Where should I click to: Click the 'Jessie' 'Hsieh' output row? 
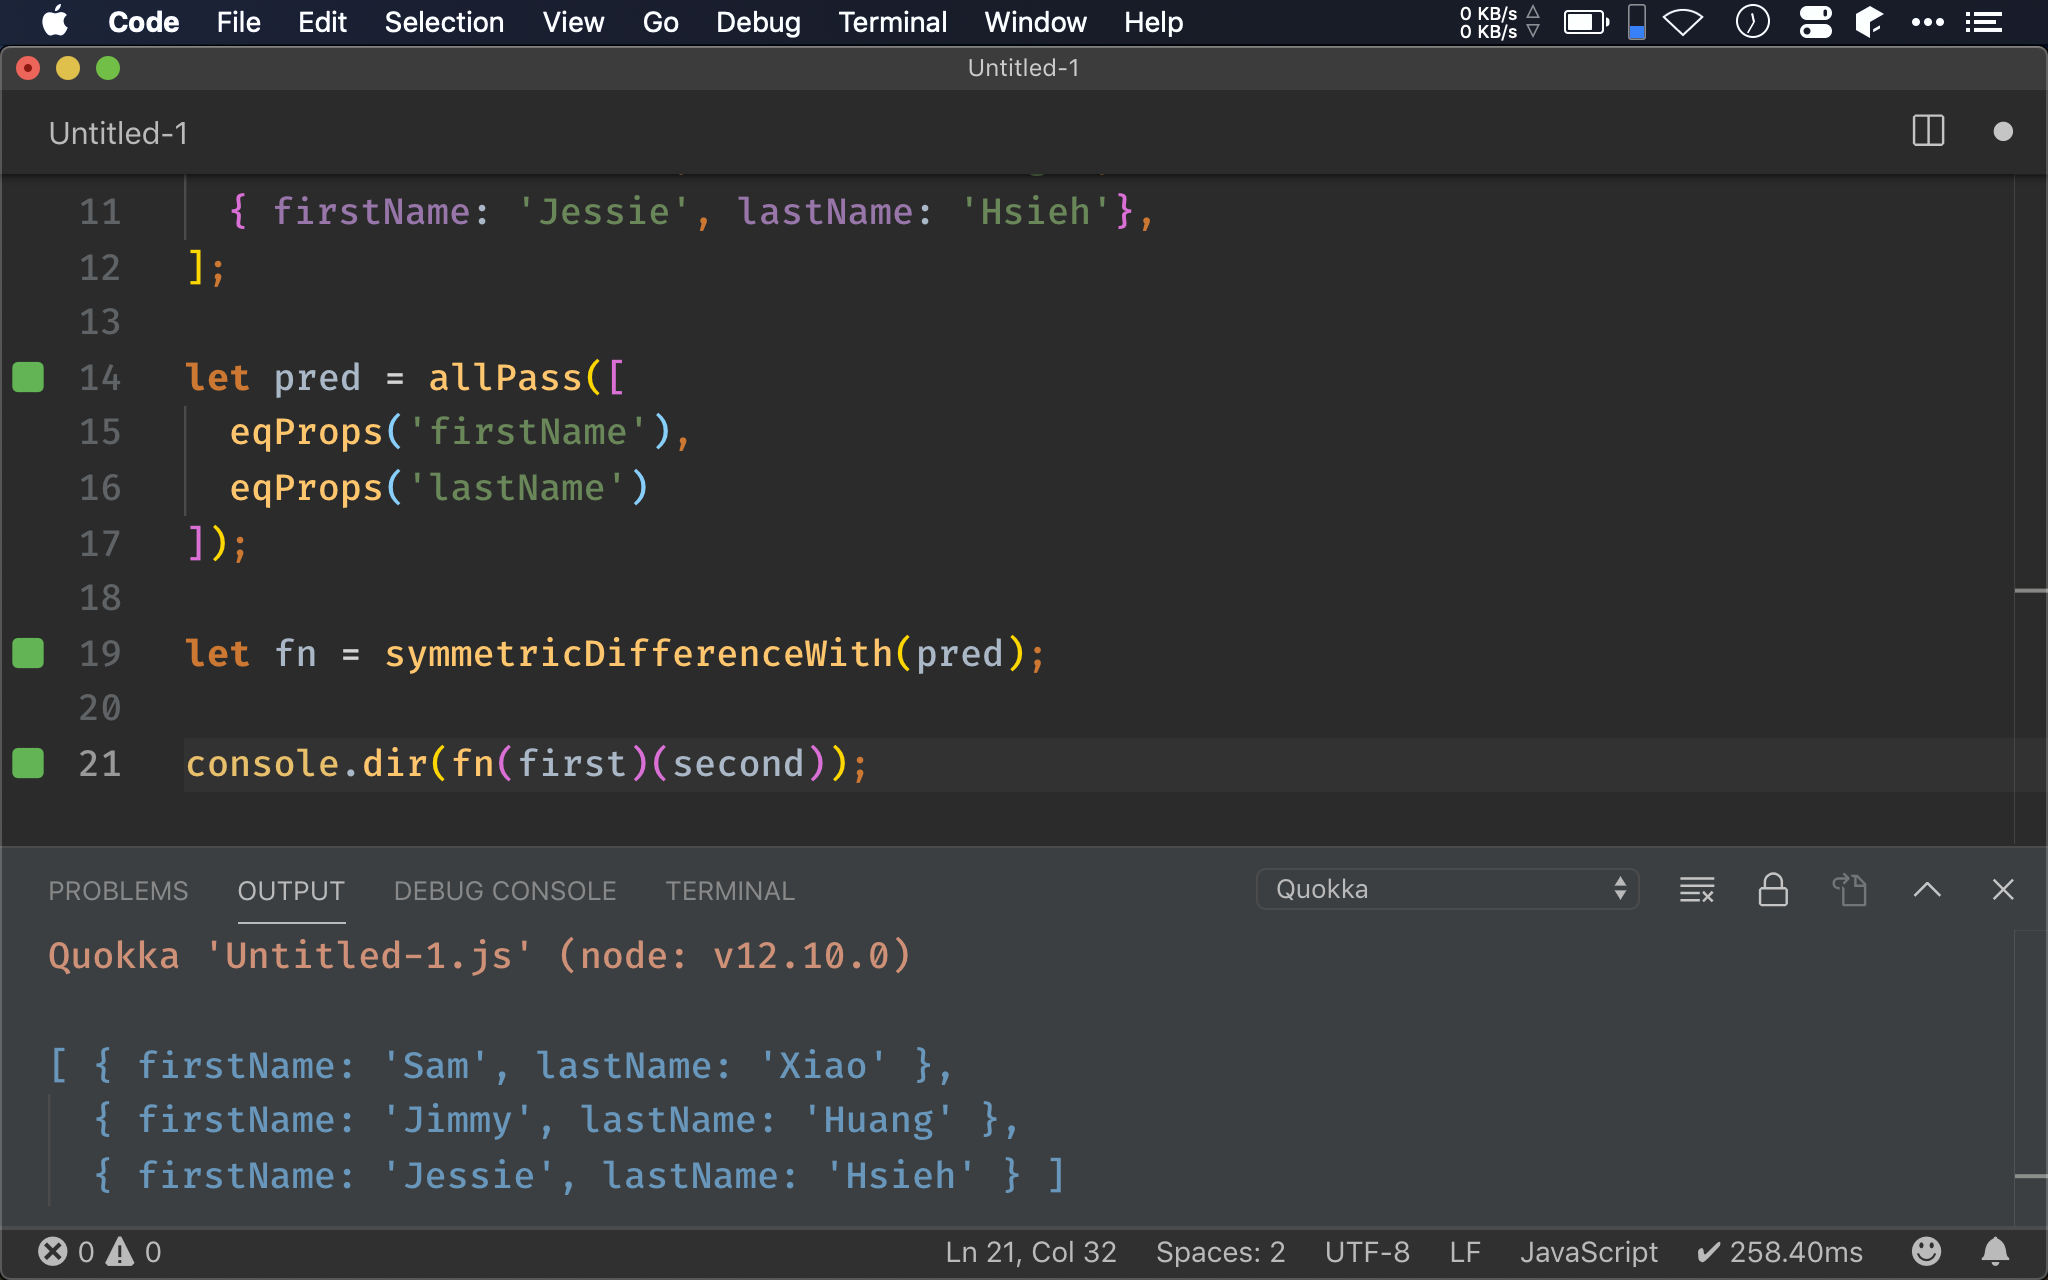coord(579,1175)
